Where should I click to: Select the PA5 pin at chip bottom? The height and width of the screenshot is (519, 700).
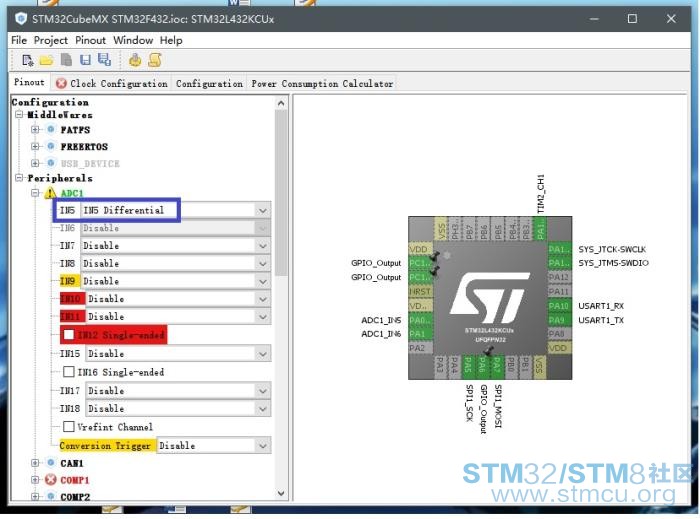pos(468,367)
